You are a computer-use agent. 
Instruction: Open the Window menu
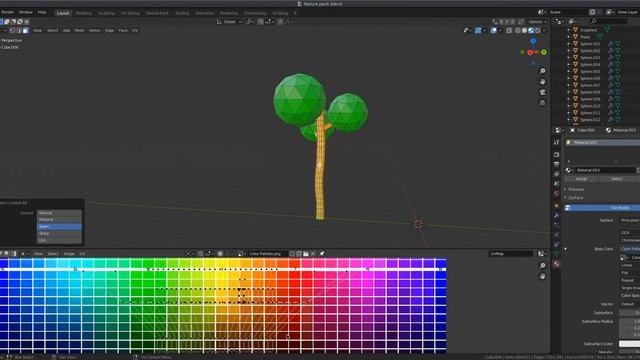click(26, 12)
